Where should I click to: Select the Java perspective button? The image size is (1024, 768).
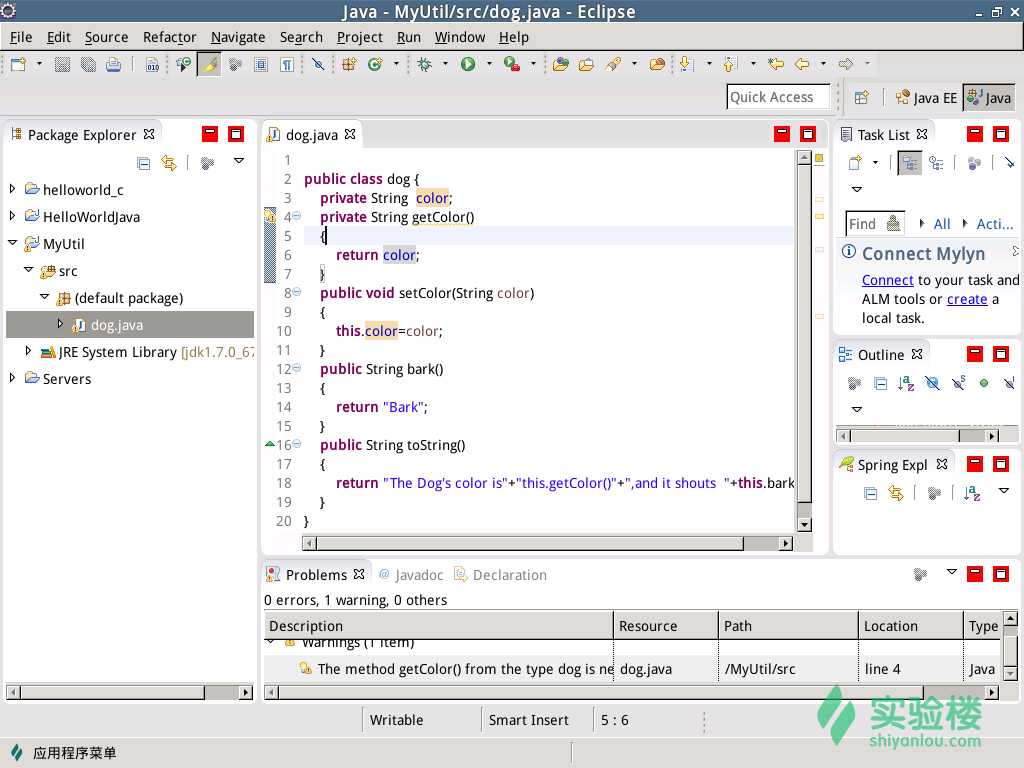pyautogui.click(x=989, y=98)
